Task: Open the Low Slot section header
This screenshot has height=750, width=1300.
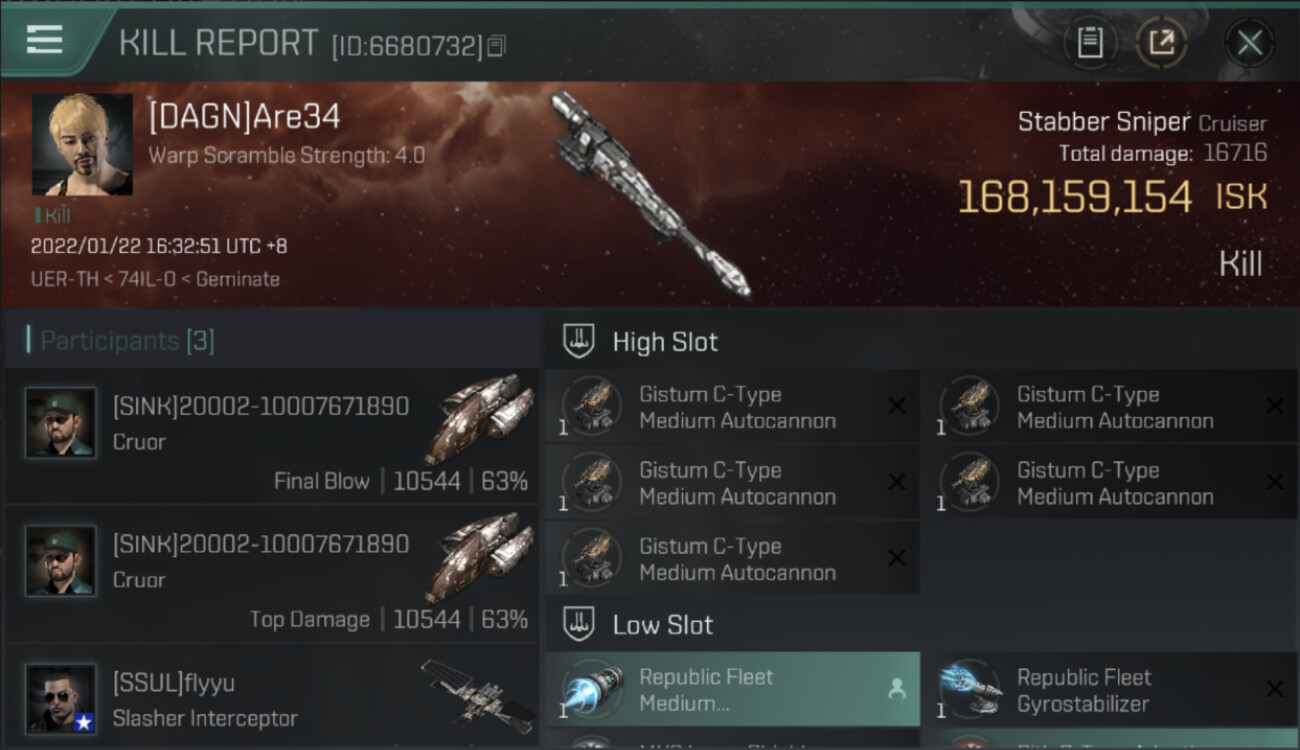Action: point(663,625)
